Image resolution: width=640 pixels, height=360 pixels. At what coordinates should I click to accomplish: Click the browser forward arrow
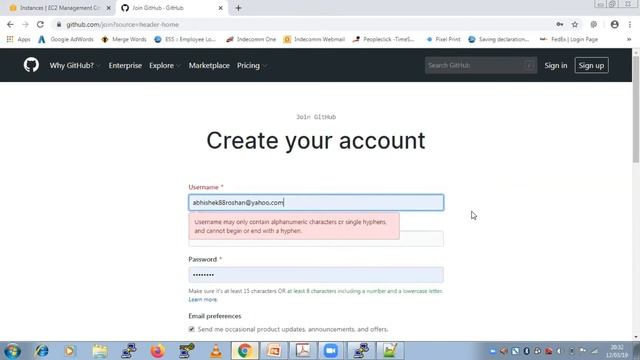coord(25,24)
